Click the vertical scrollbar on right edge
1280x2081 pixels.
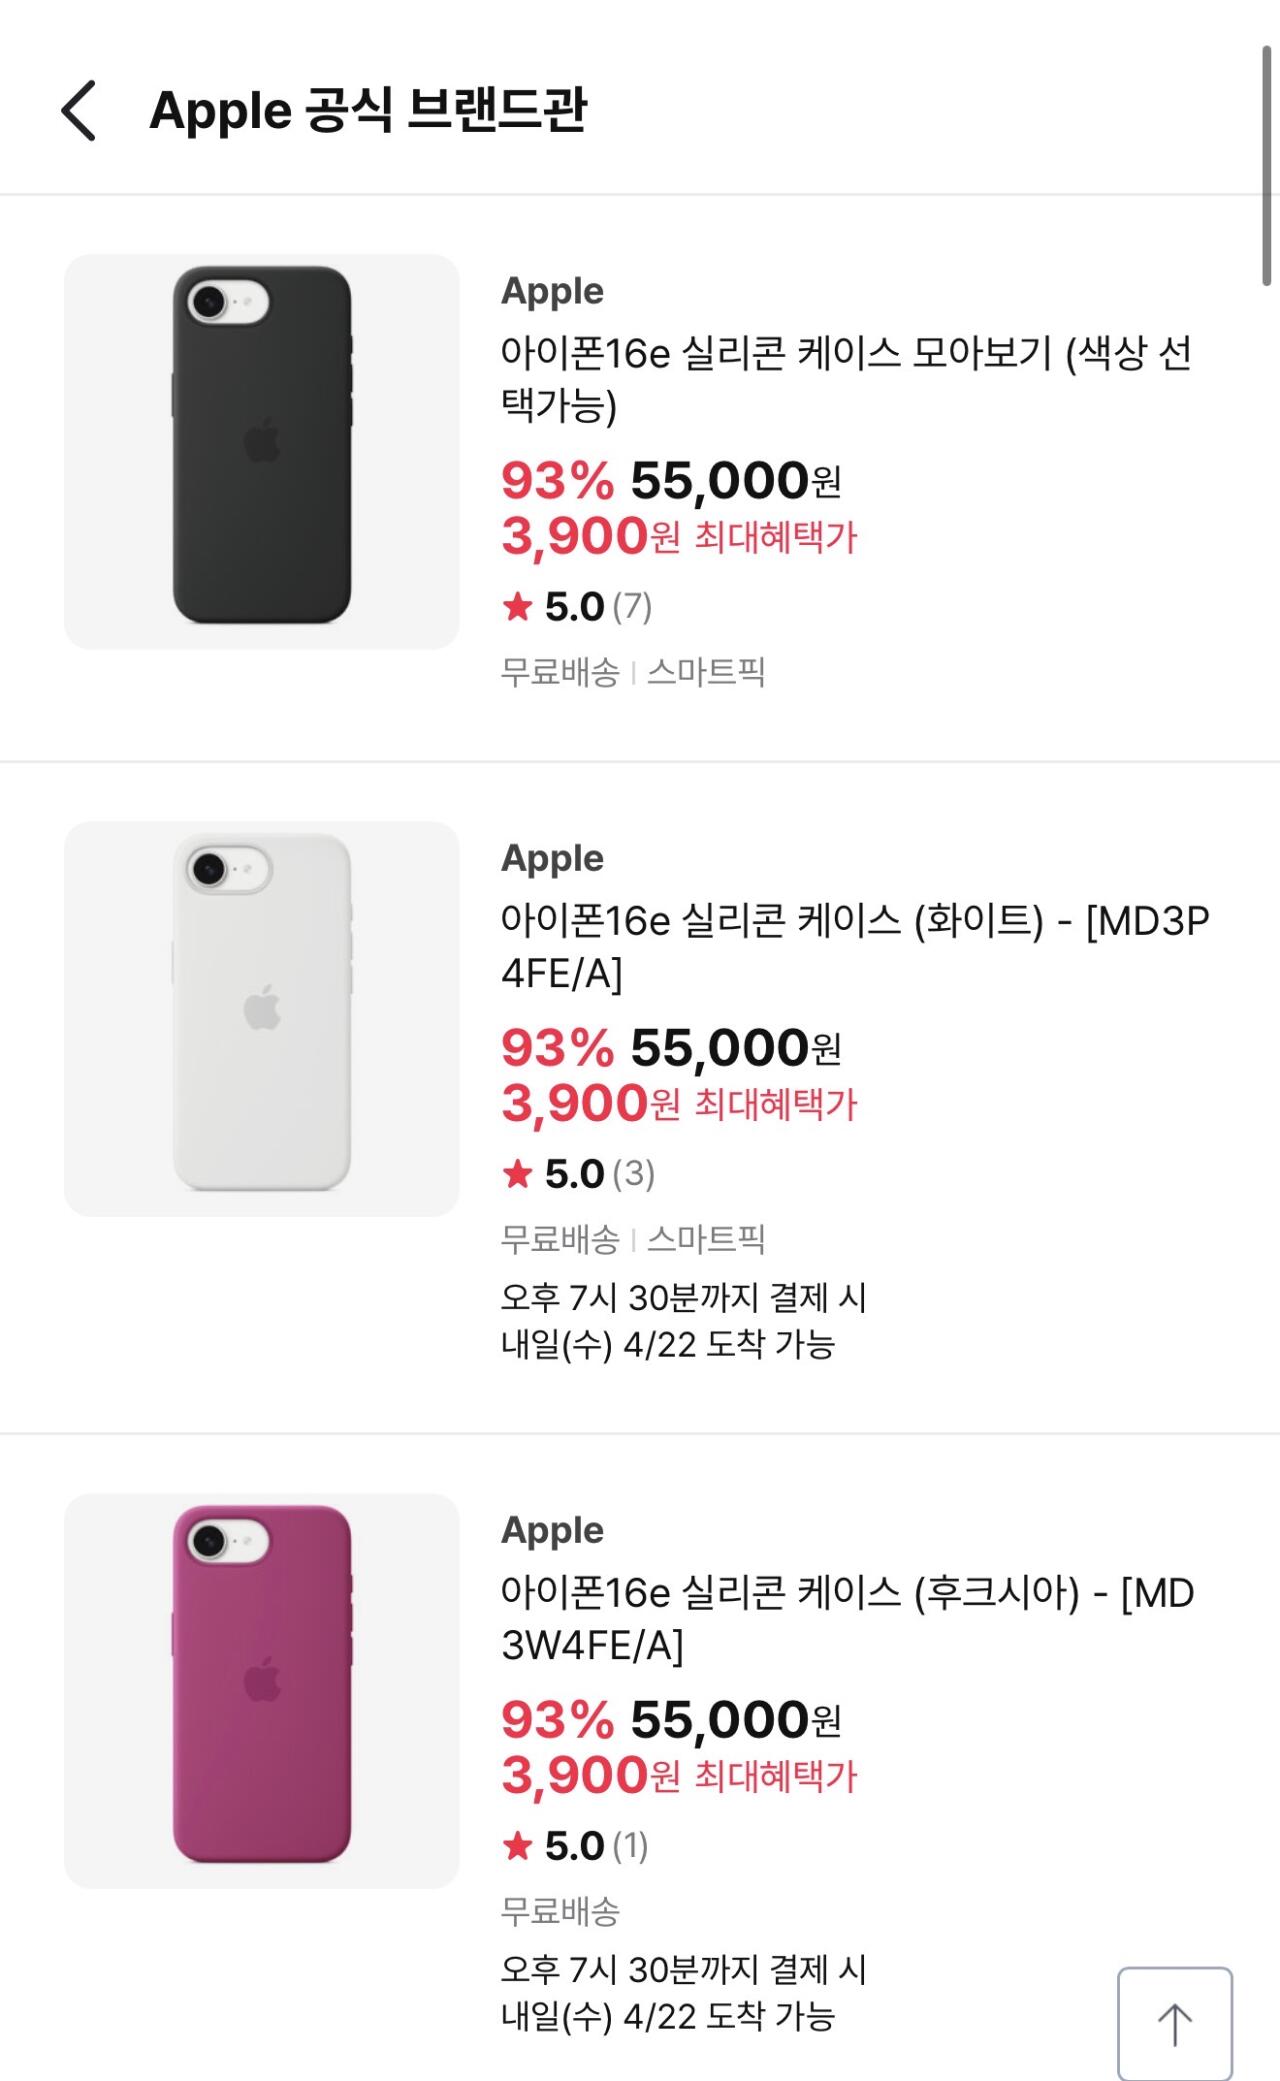point(1266,165)
